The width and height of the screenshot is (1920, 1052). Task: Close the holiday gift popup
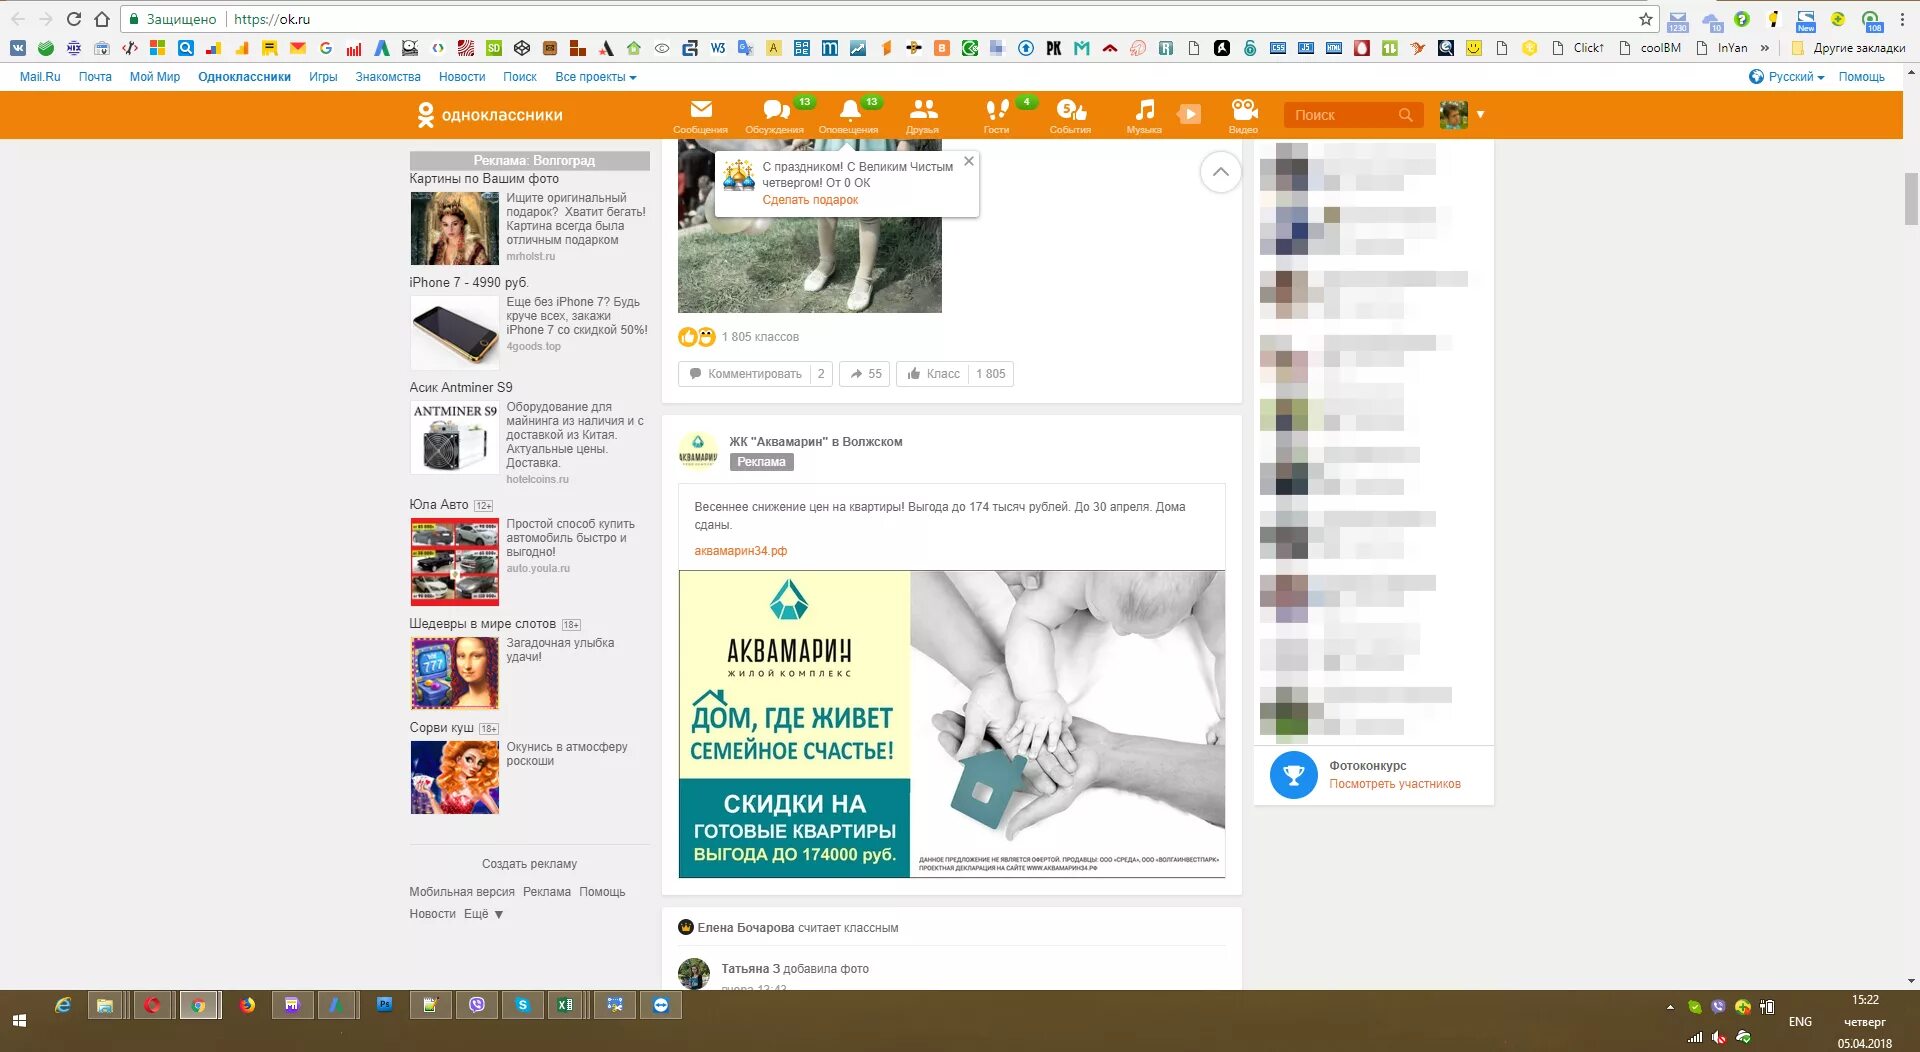coord(968,161)
